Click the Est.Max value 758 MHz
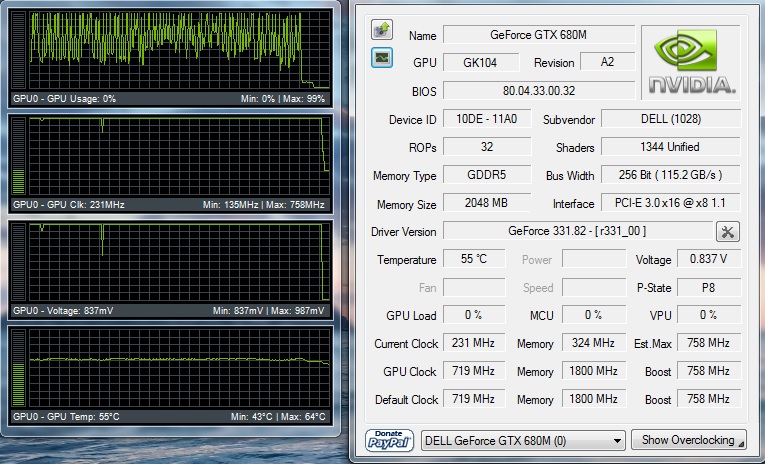765x464 pixels. pos(709,343)
